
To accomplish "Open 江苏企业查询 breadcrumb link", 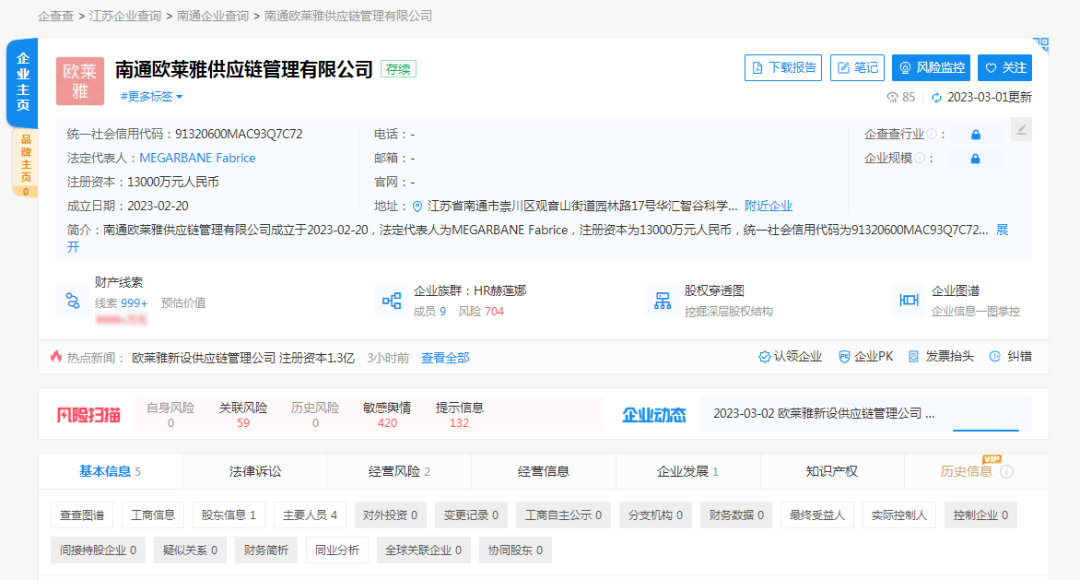I will point(125,16).
